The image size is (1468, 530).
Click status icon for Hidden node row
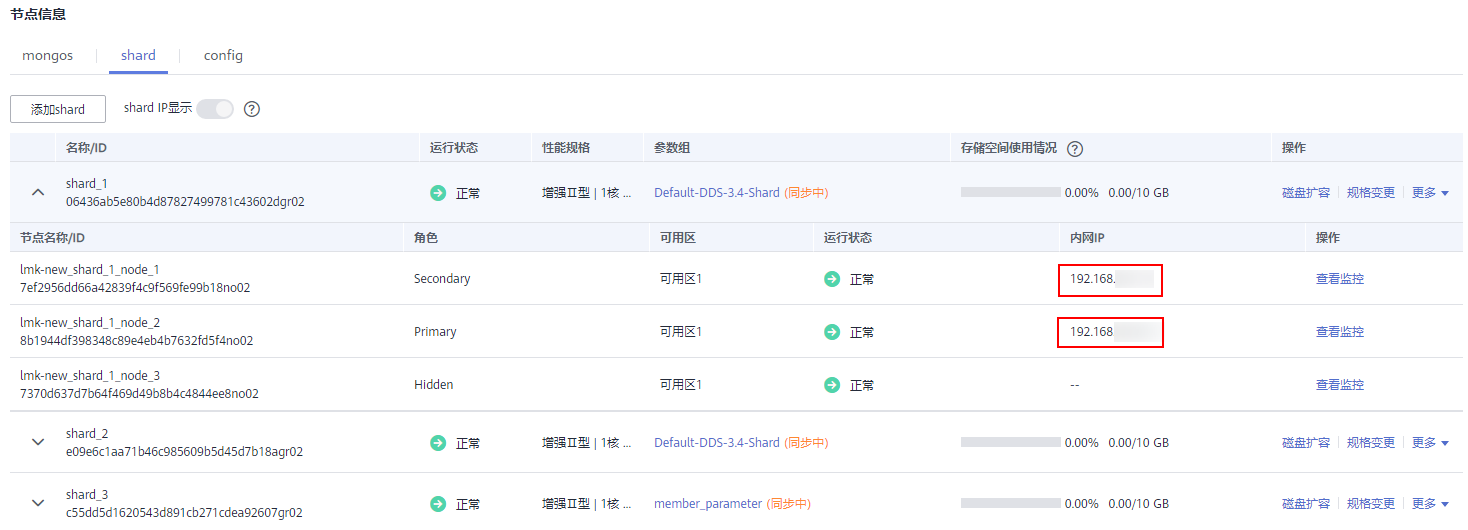click(832, 385)
